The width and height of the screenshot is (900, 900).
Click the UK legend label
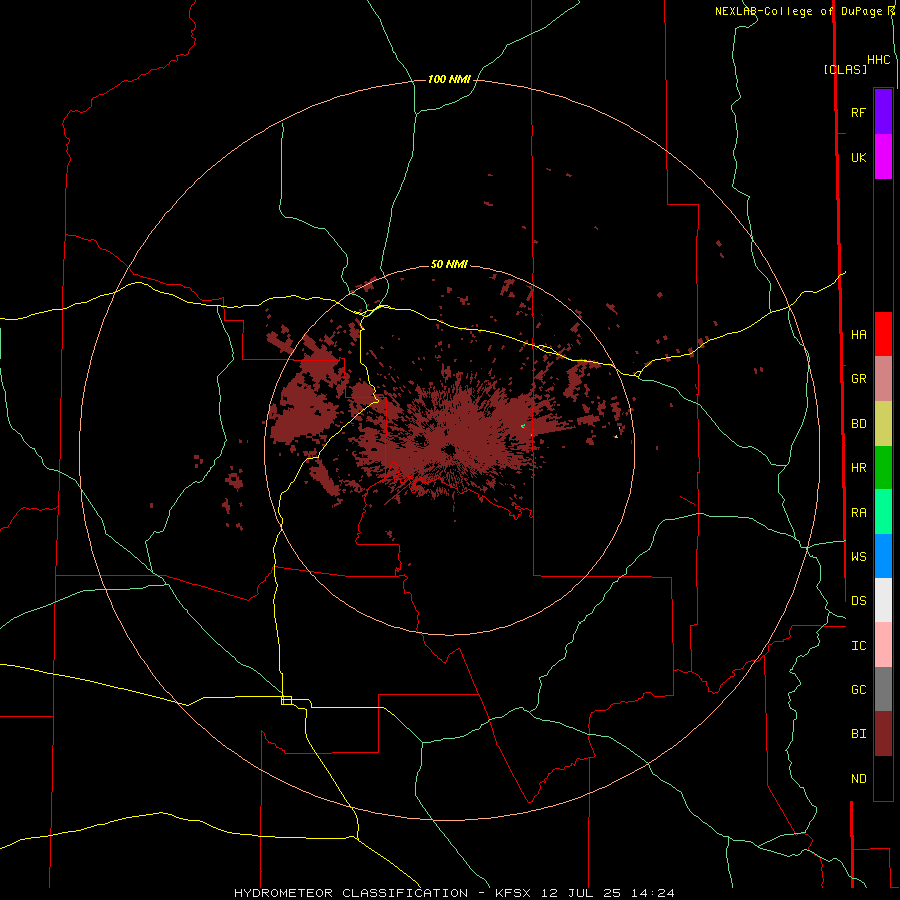pyautogui.click(x=858, y=157)
